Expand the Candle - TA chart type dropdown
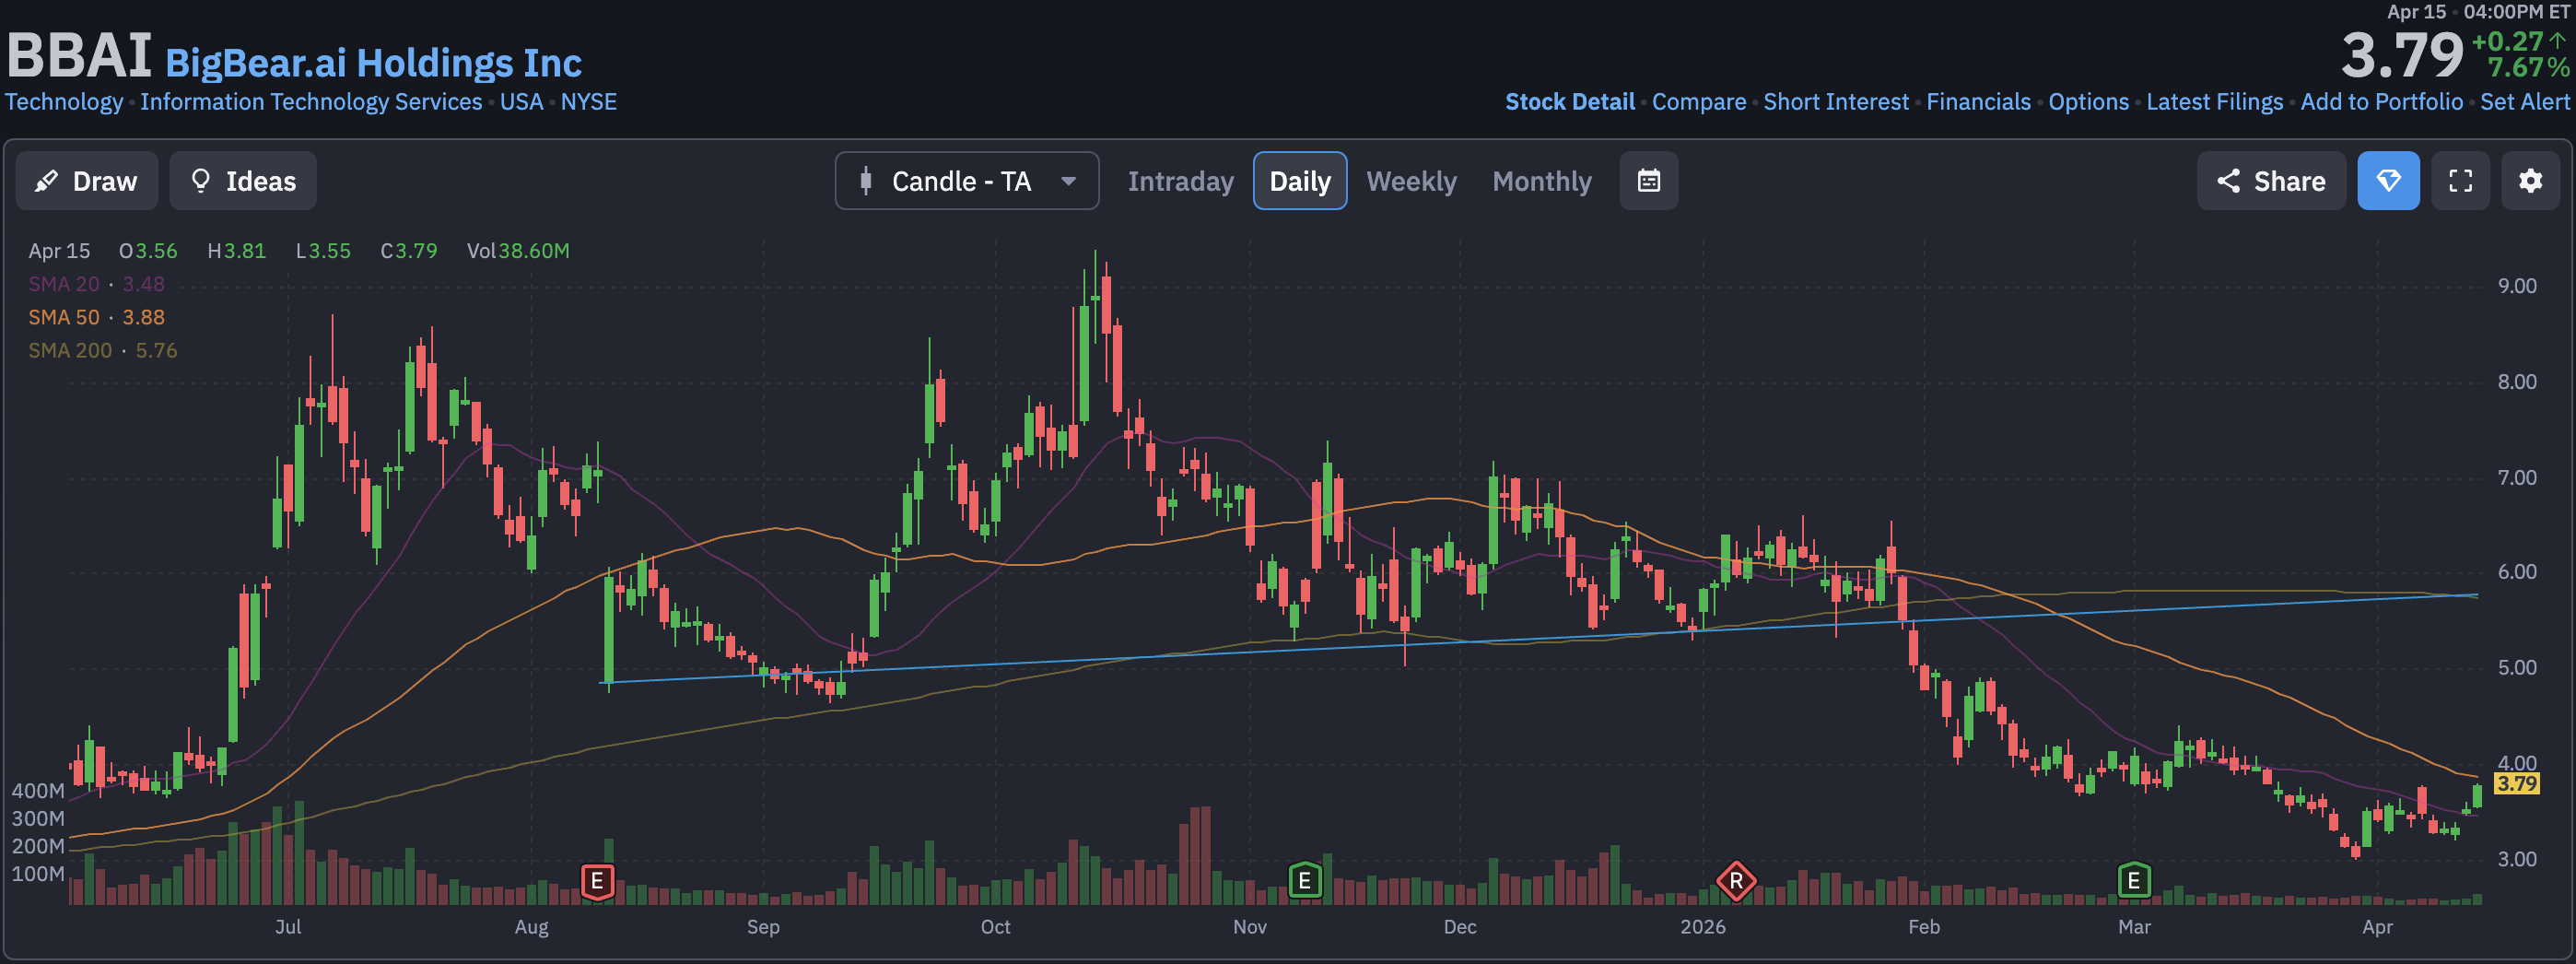The image size is (2576, 964). 967,181
